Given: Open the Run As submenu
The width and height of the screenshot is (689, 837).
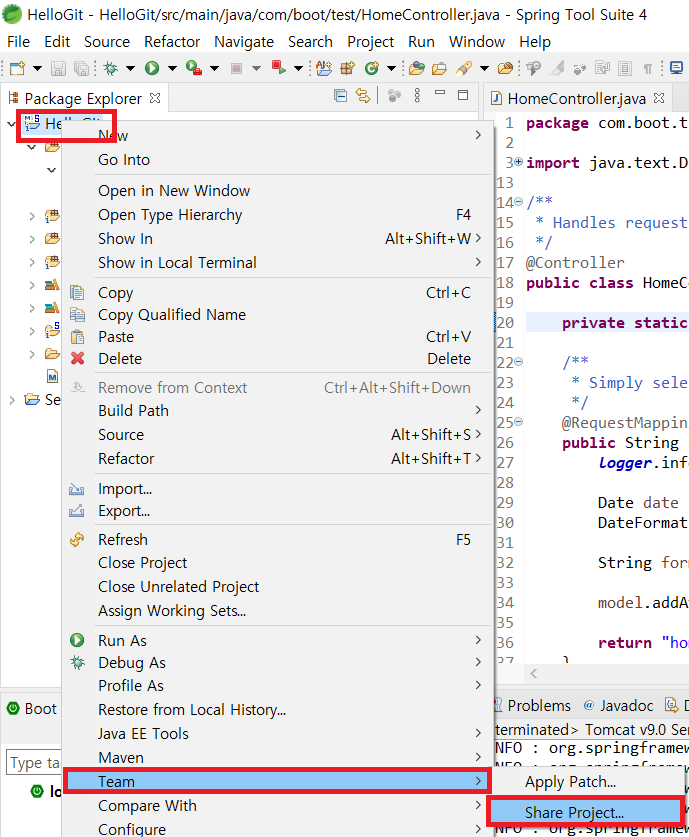Looking at the screenshot, I should [x=277, y=641].
